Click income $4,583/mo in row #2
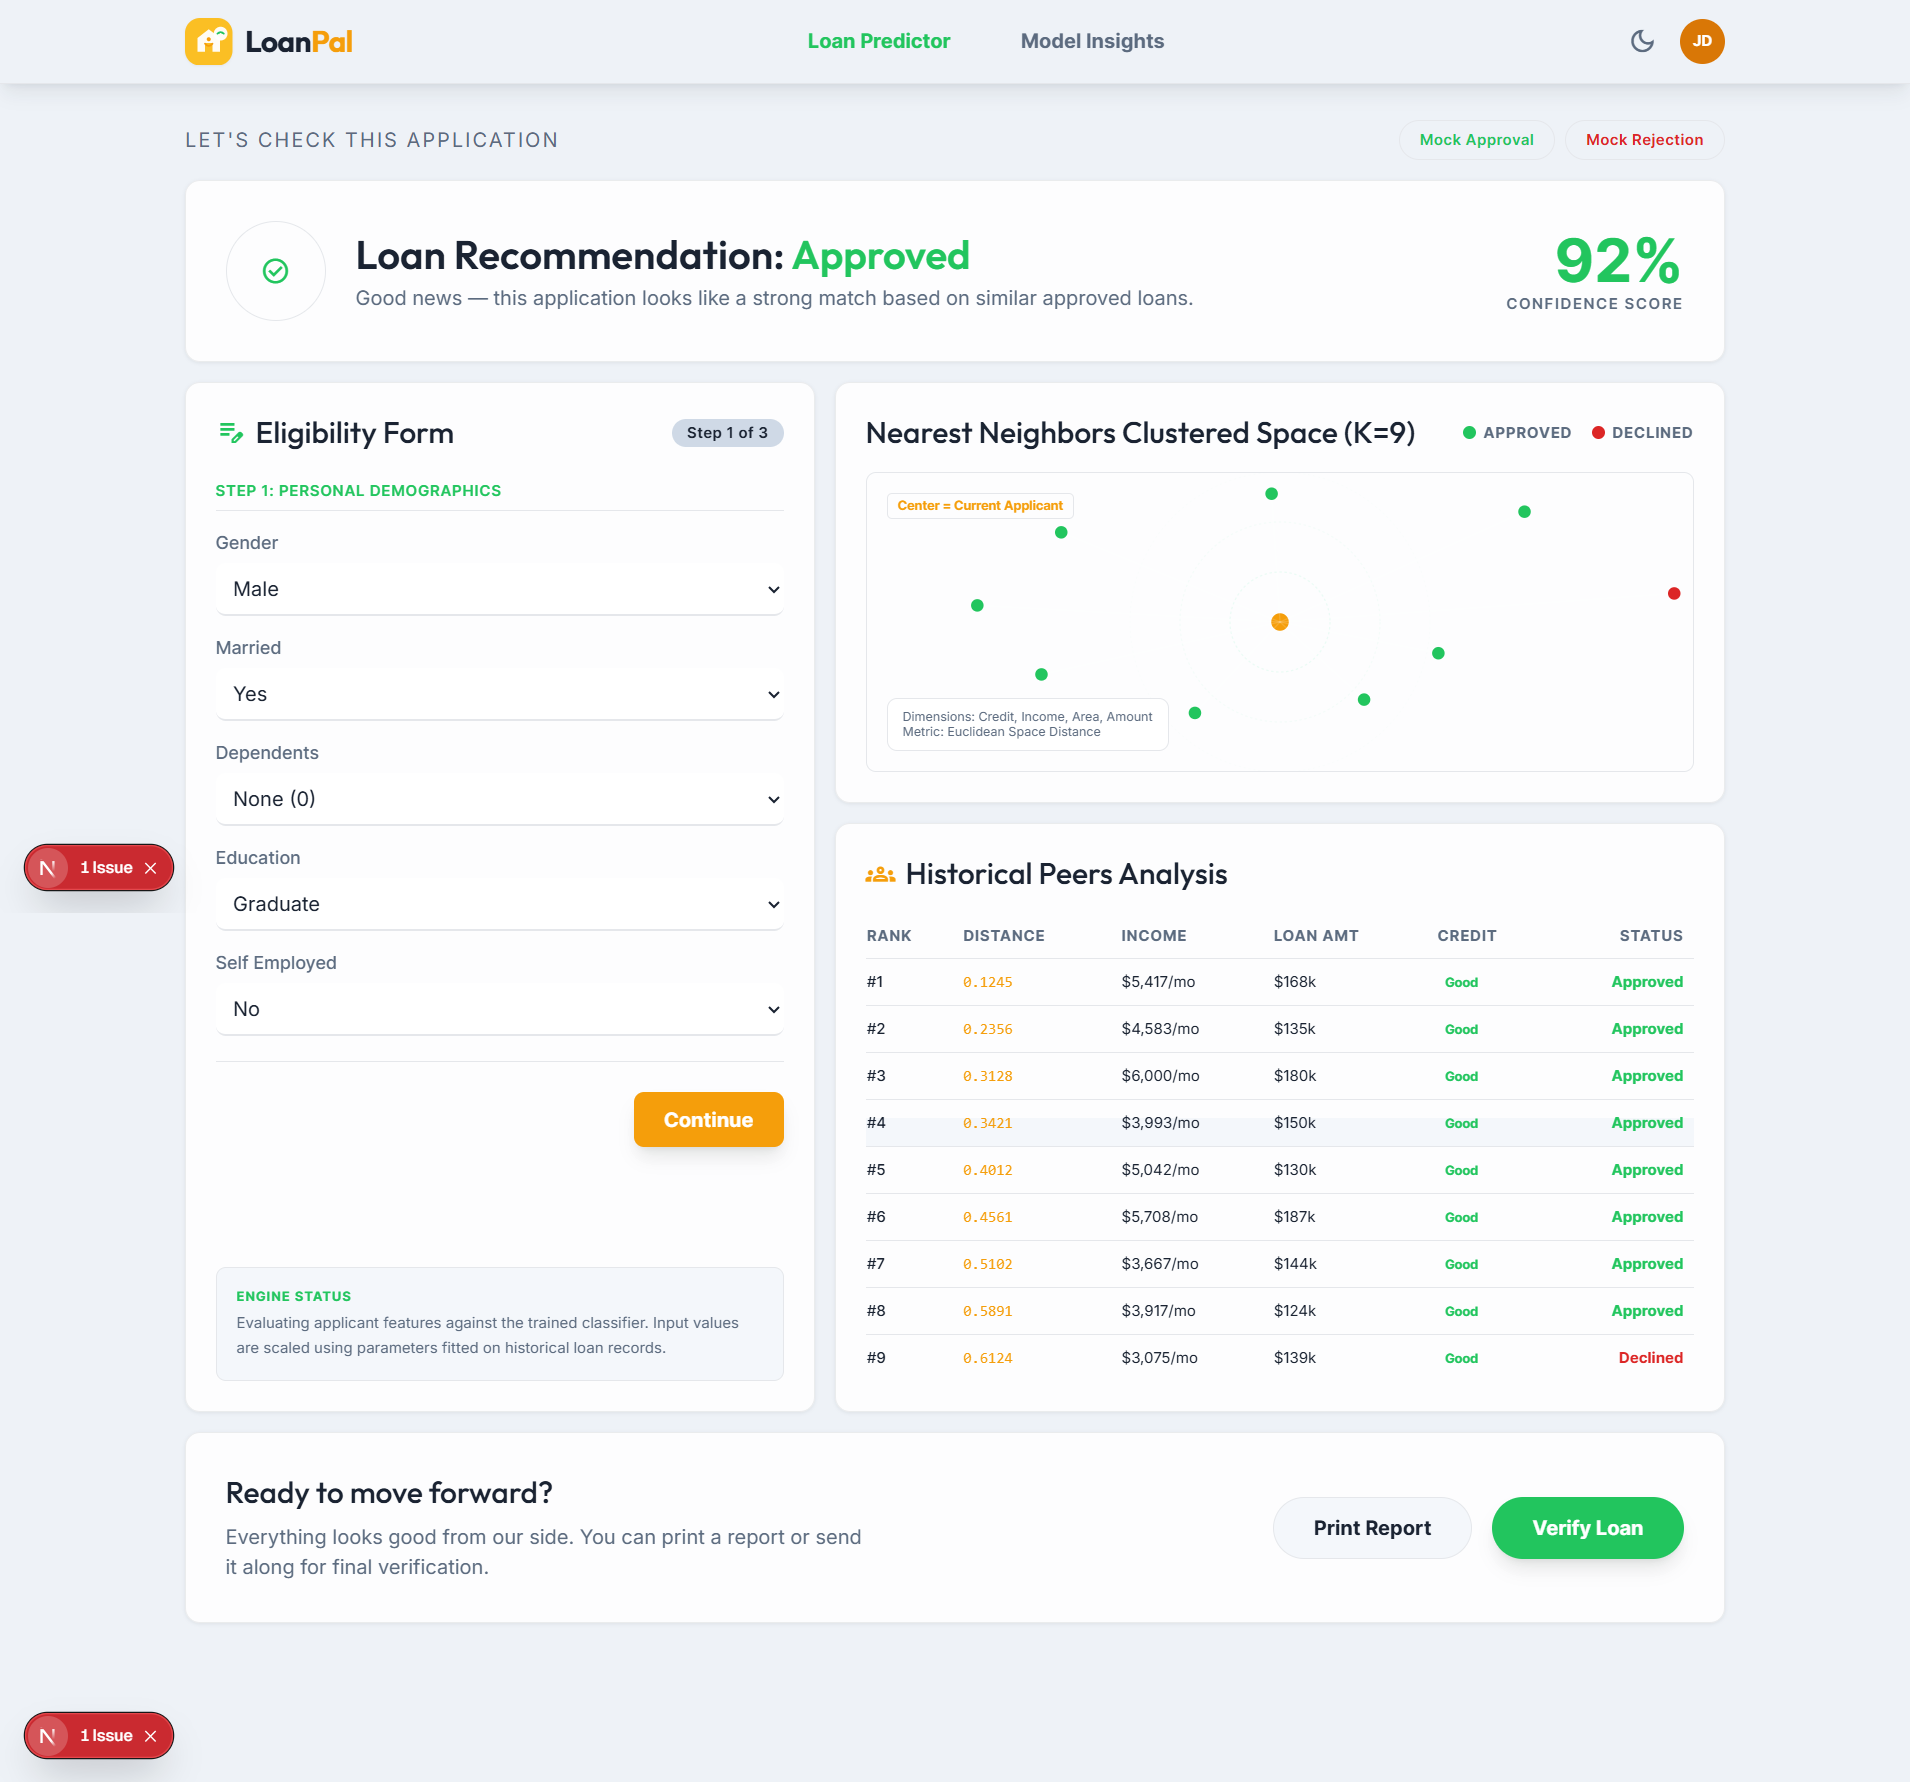This screenshot has height=1782, width=1910. [x=1160, y=1029]
